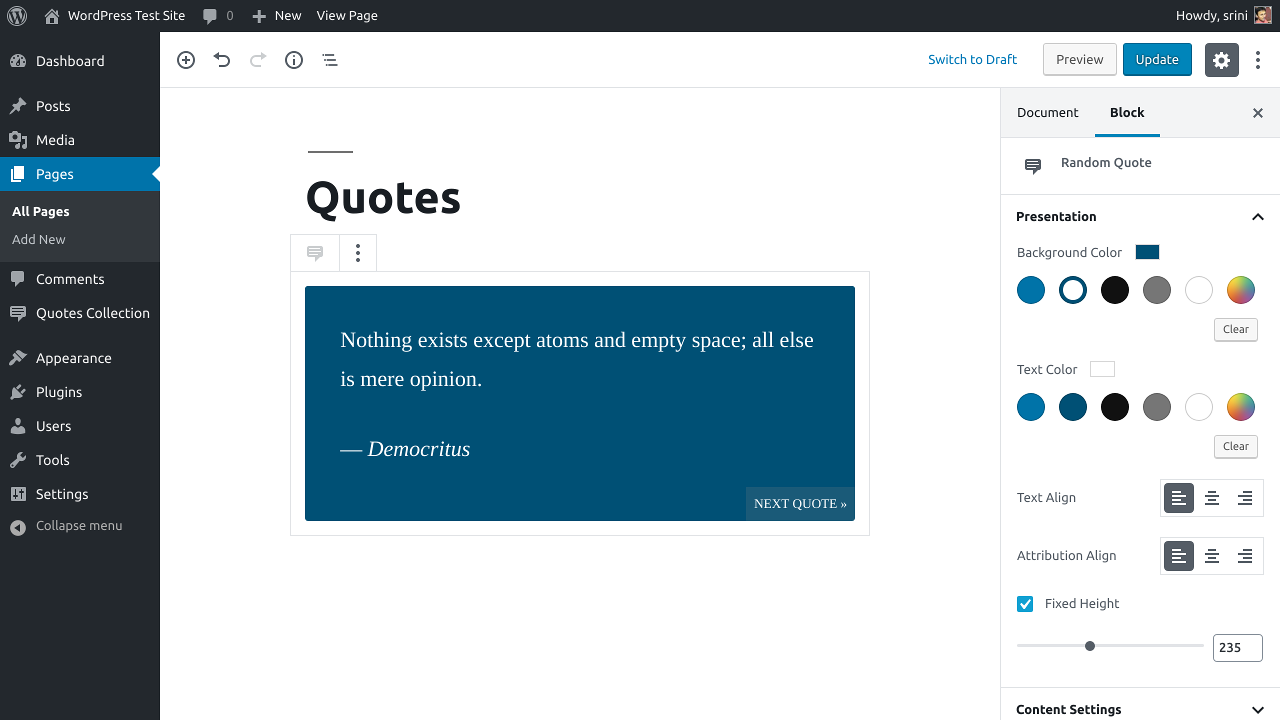Choose the black text color swatch
1280x720 pixels.
(1115, 407)
